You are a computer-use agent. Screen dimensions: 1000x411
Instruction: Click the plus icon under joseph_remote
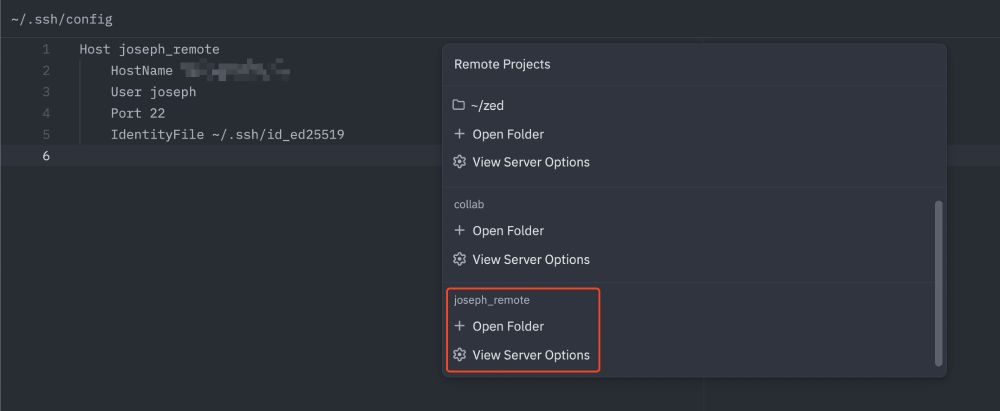(459, 326)
